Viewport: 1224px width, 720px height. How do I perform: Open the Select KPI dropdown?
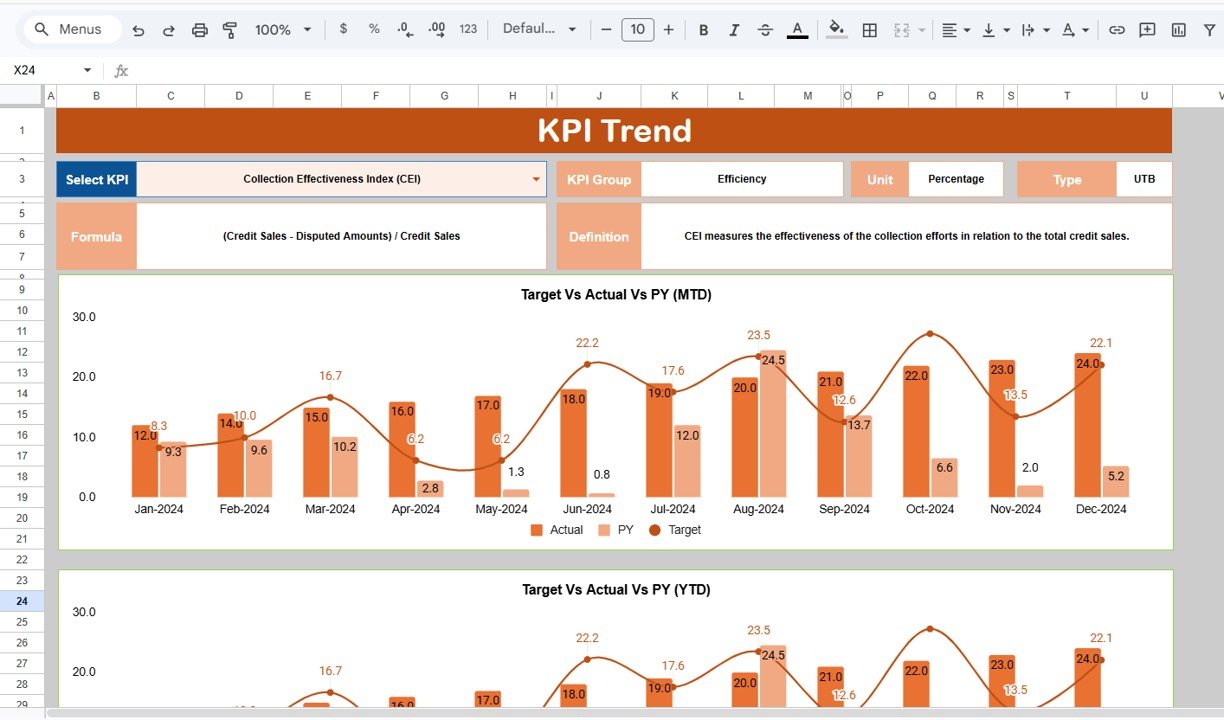click(x=537, y=179)
